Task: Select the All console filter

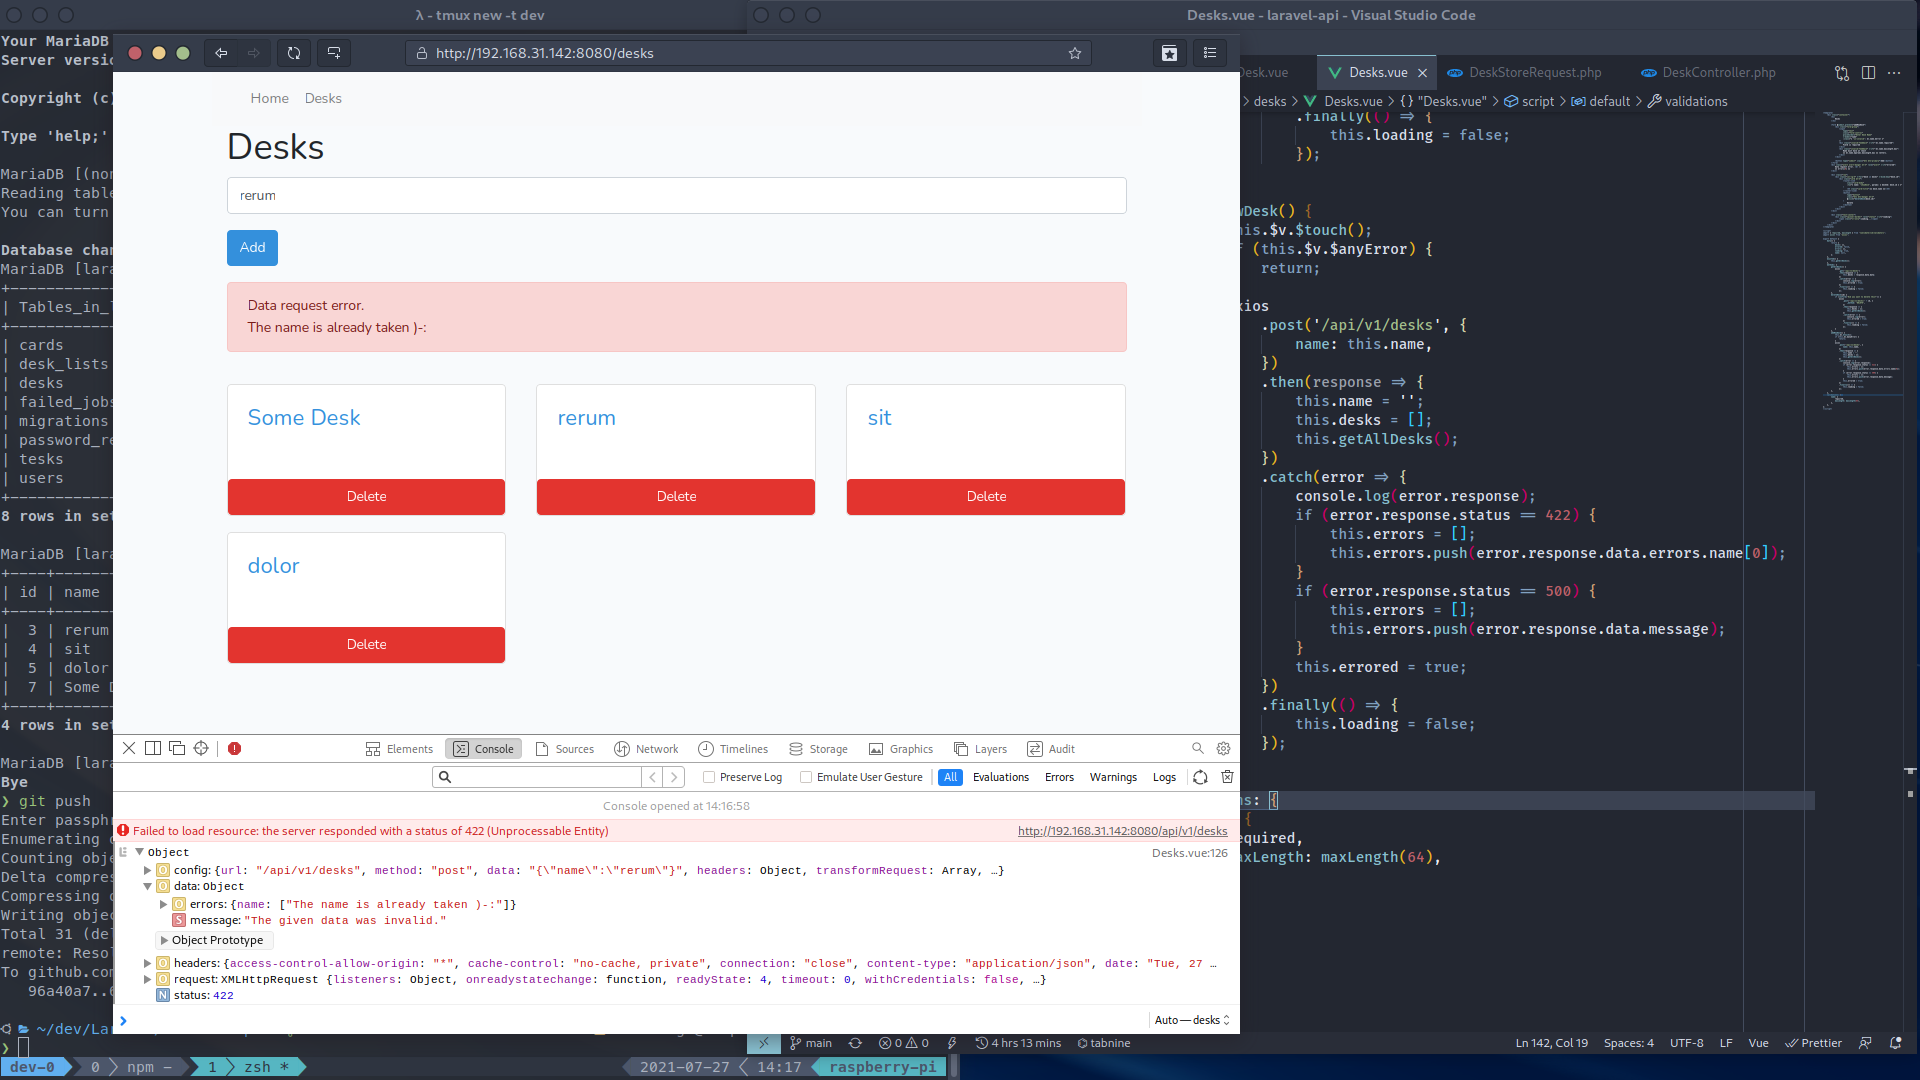Action: (x=950, y=777)
